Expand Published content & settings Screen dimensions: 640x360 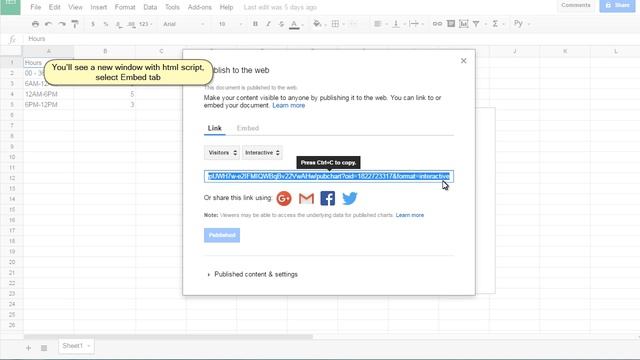click(253, 274)
